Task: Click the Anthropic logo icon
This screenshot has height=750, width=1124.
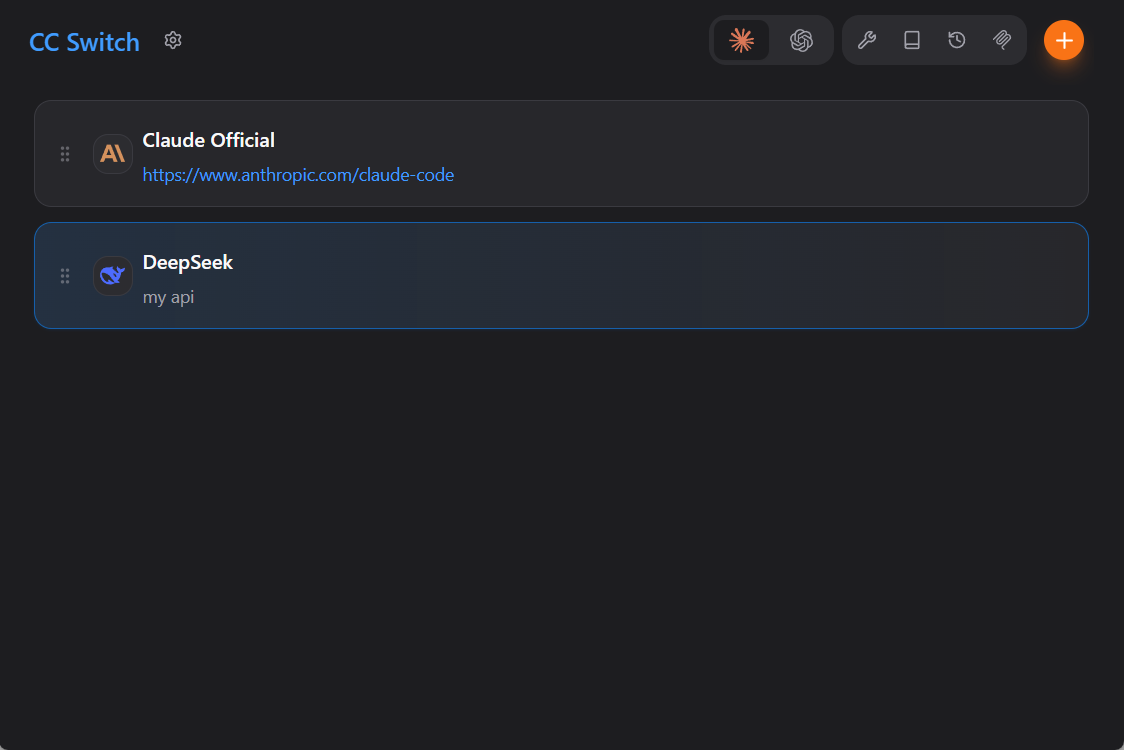Action: click(x=113, y=153)
